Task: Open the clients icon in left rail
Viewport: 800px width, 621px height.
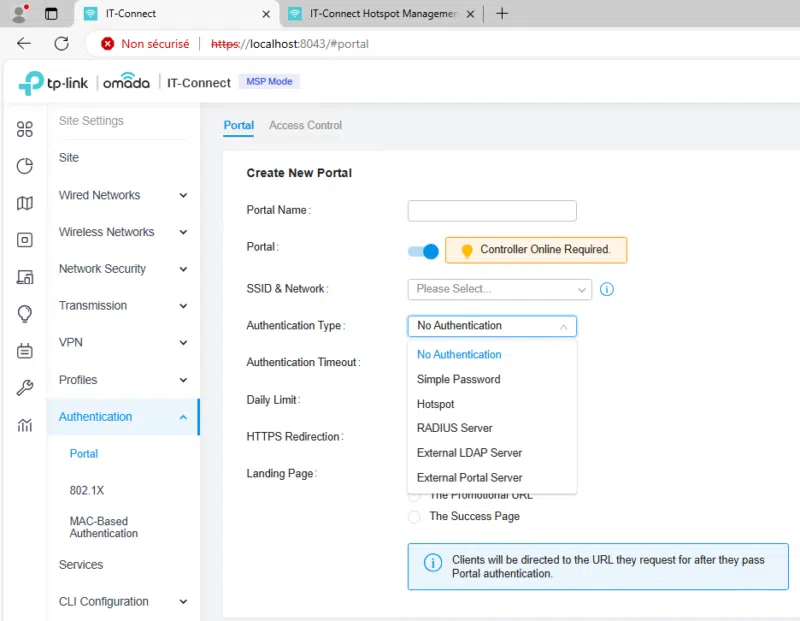Action: click(x=25, y=277)
